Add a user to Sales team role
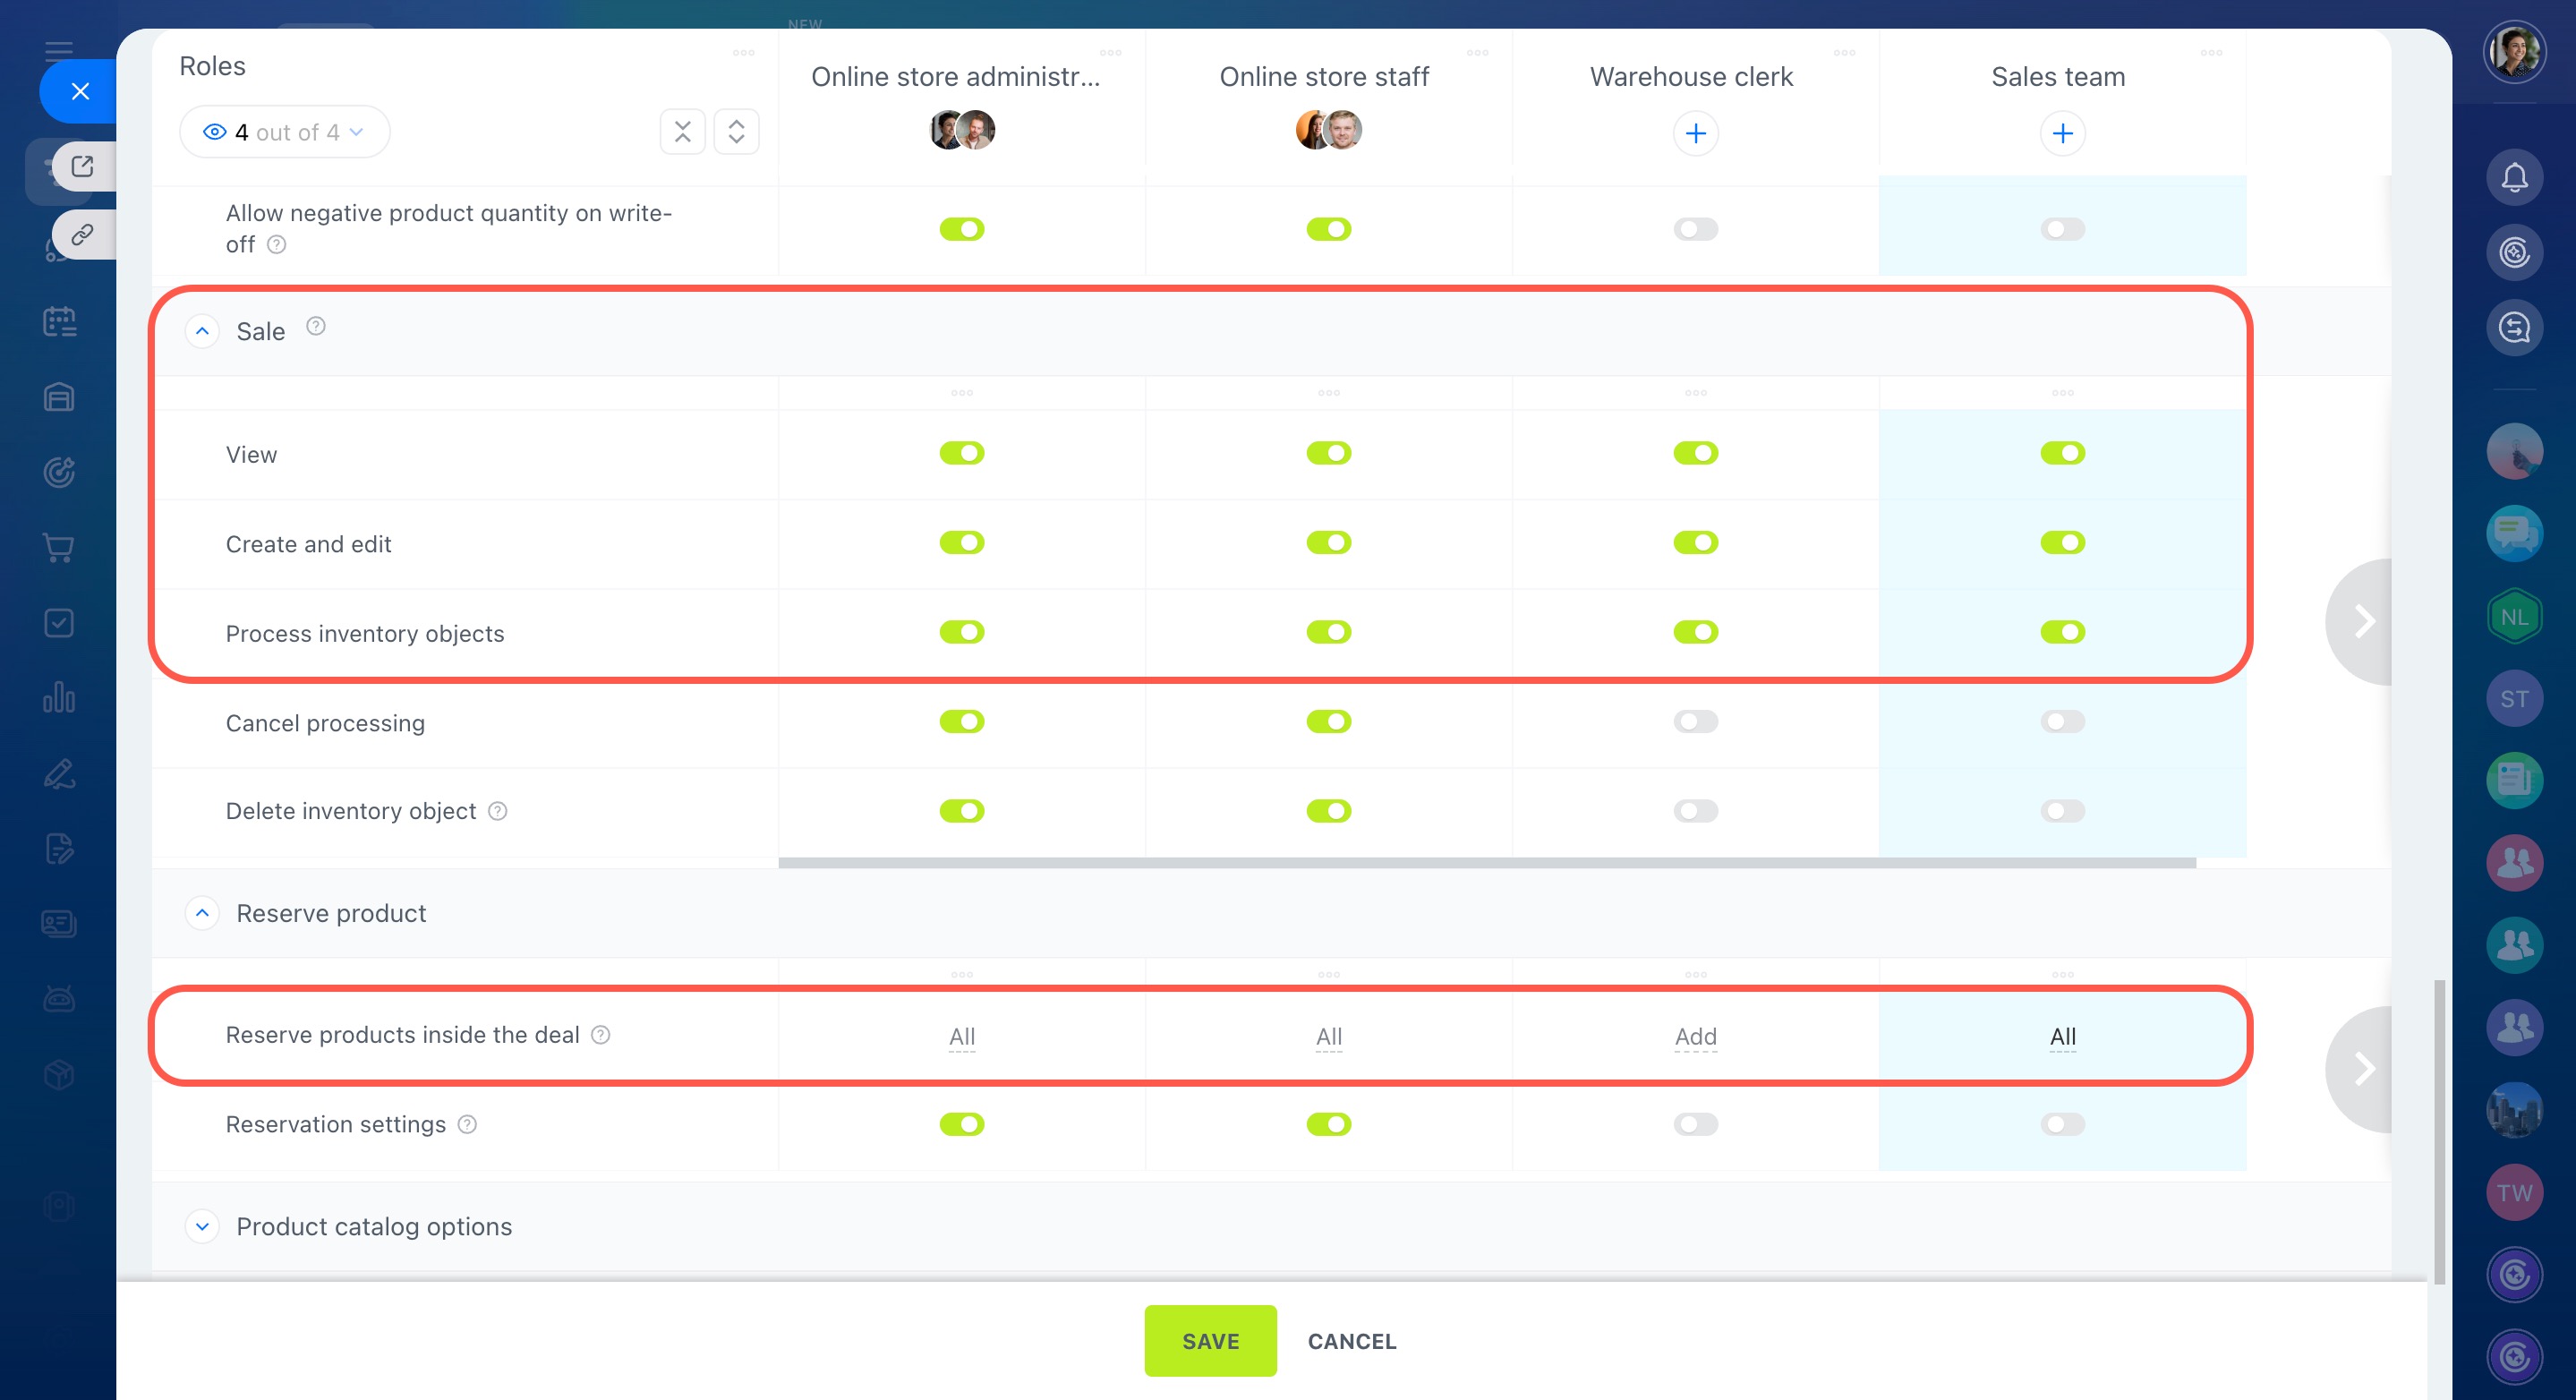 [2062, 134]
